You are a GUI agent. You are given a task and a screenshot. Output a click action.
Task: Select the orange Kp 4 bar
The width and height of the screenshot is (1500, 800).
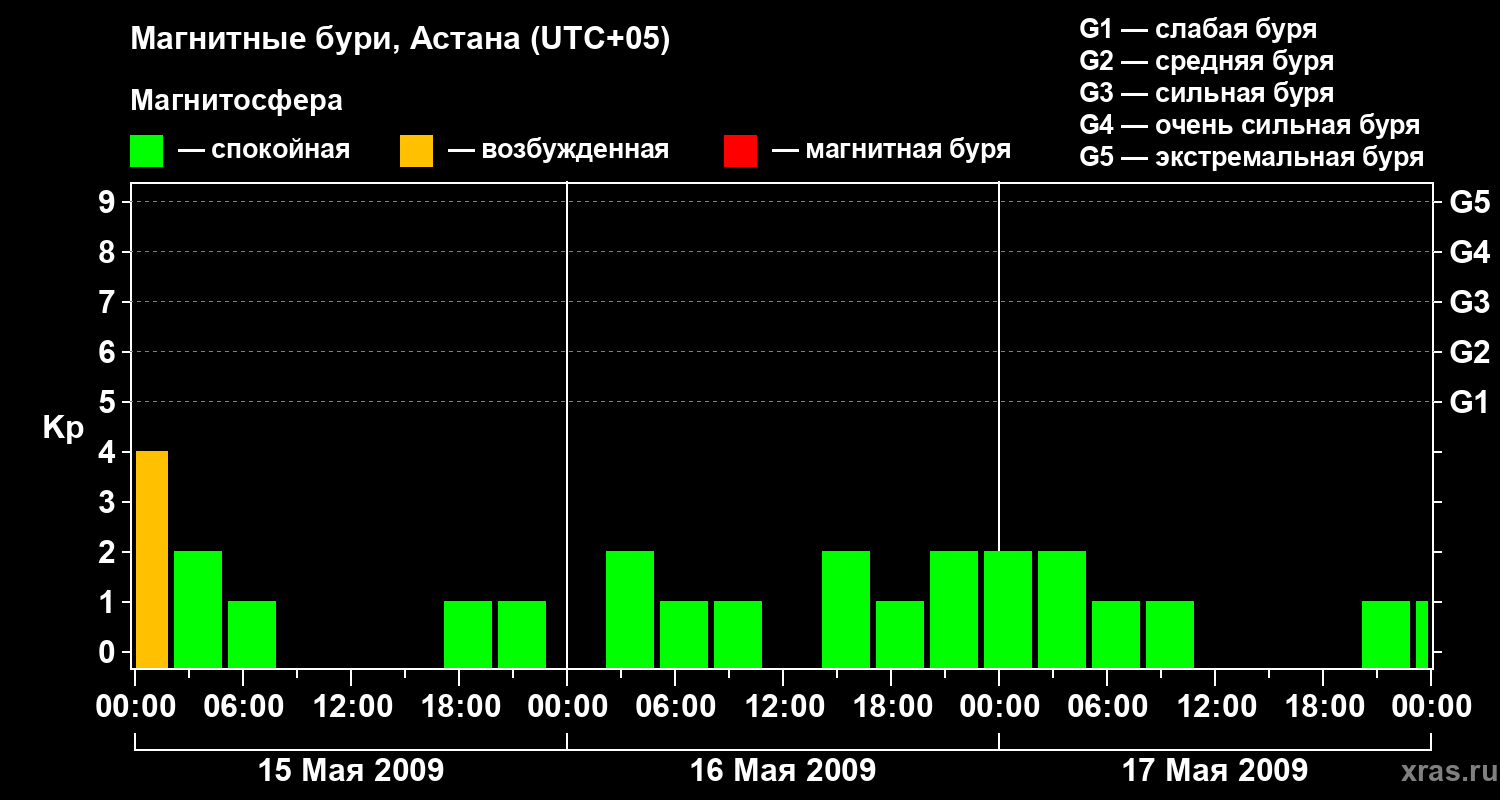pyautogui.click(x=152, y=559)
